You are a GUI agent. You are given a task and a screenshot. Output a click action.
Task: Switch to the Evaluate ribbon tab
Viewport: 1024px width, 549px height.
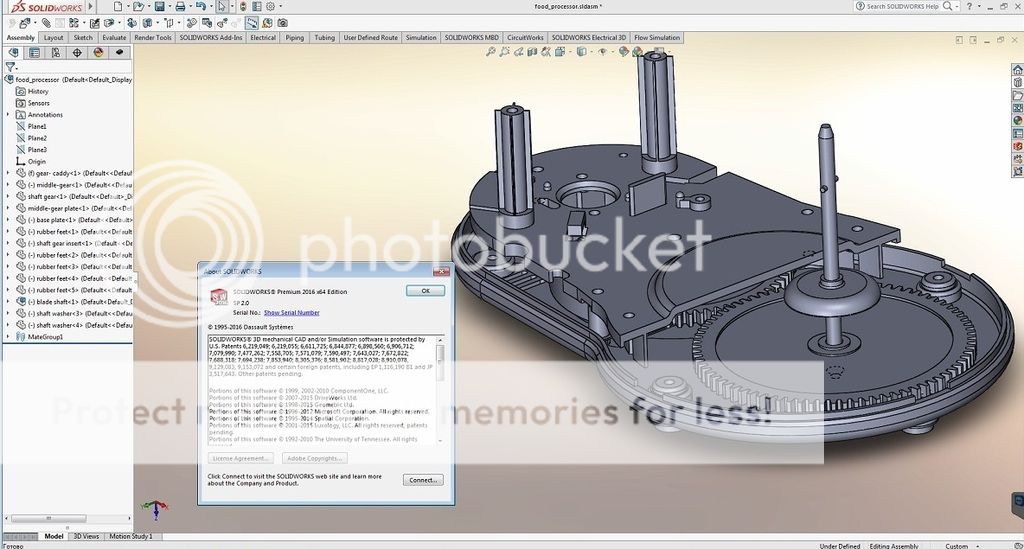[114, 38]
